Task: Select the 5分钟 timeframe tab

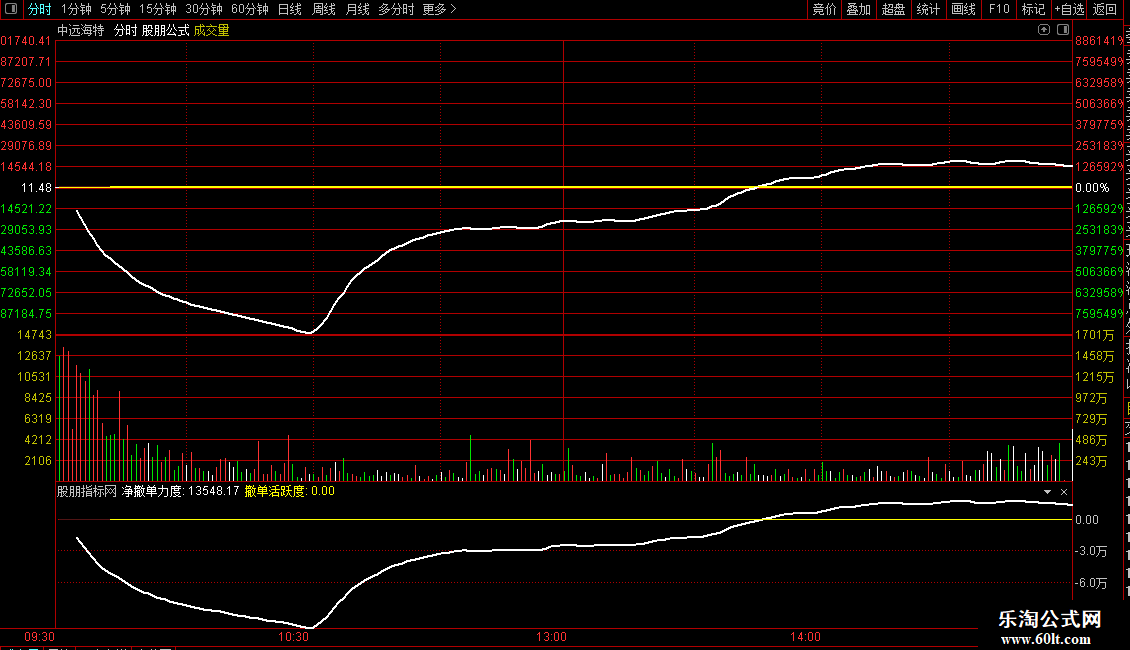Action: 115,9
